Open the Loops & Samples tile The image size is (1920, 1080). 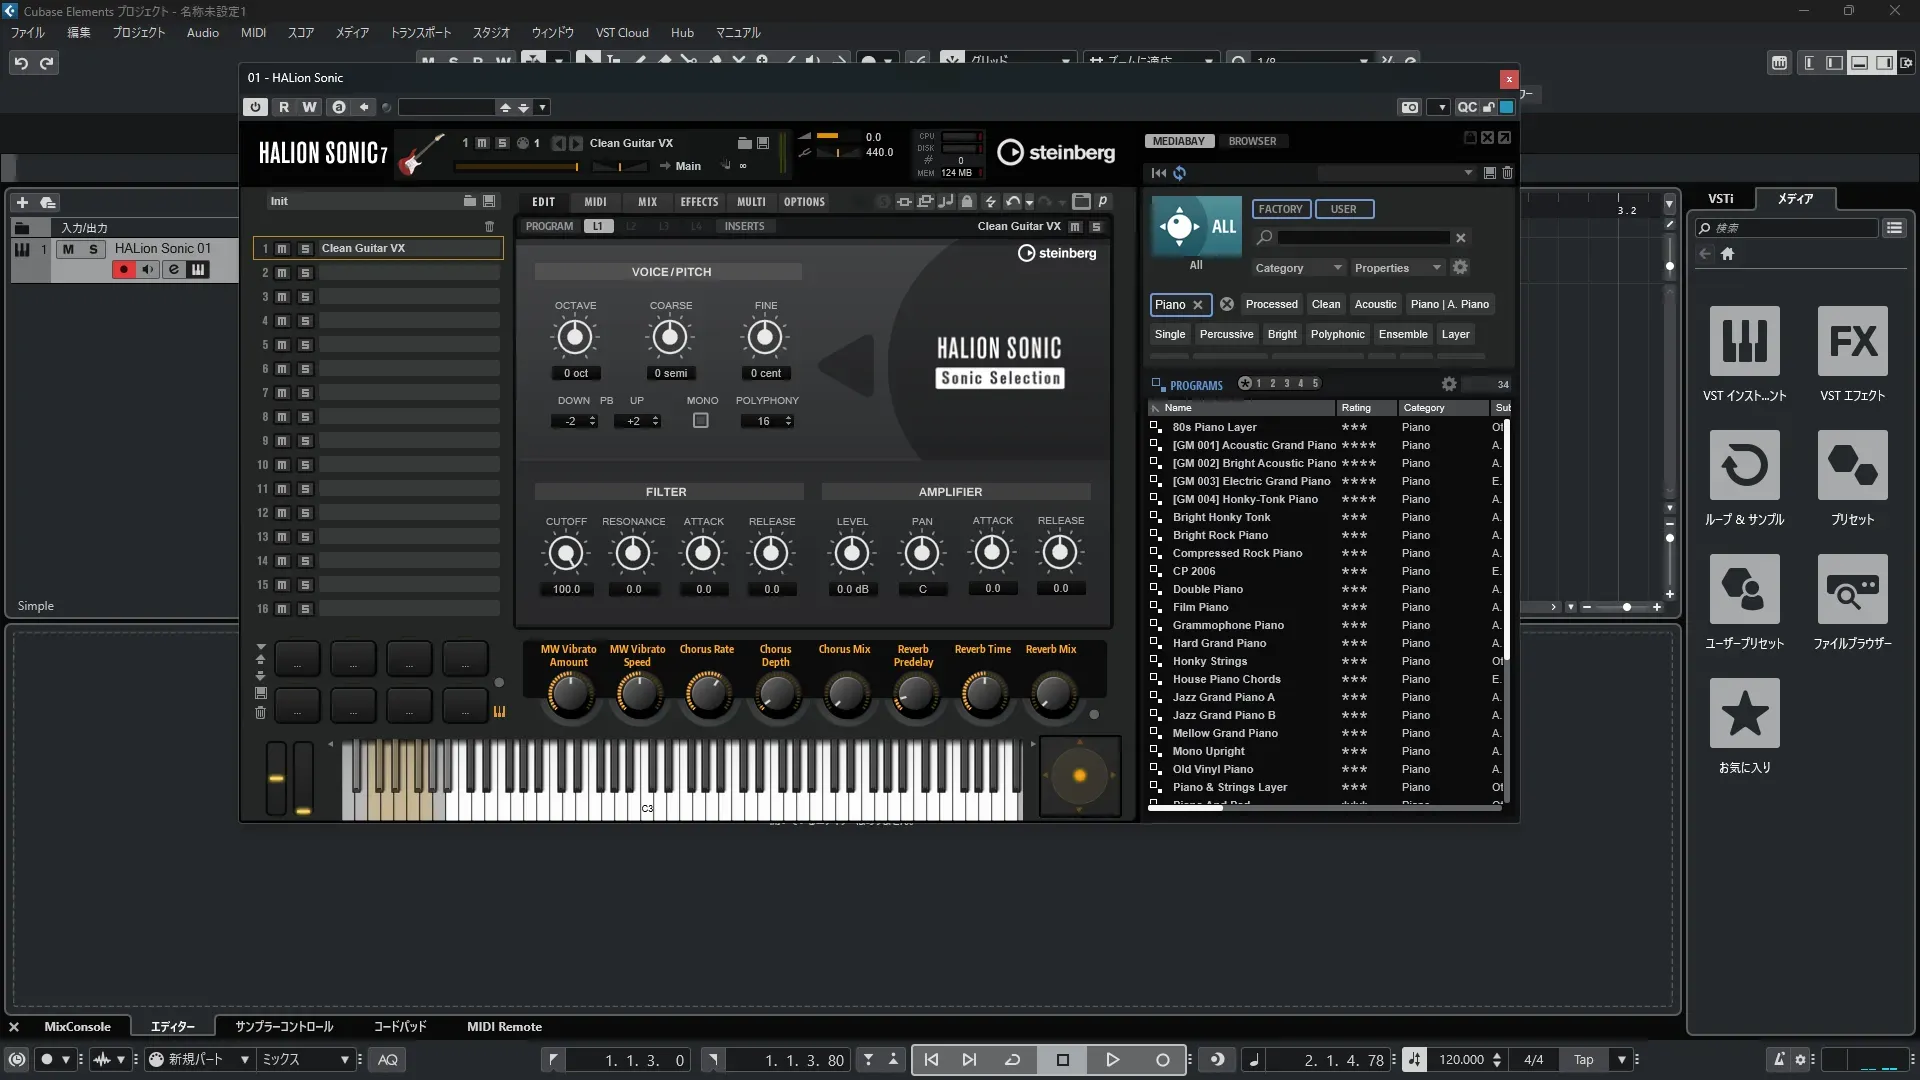point(1744,466)
